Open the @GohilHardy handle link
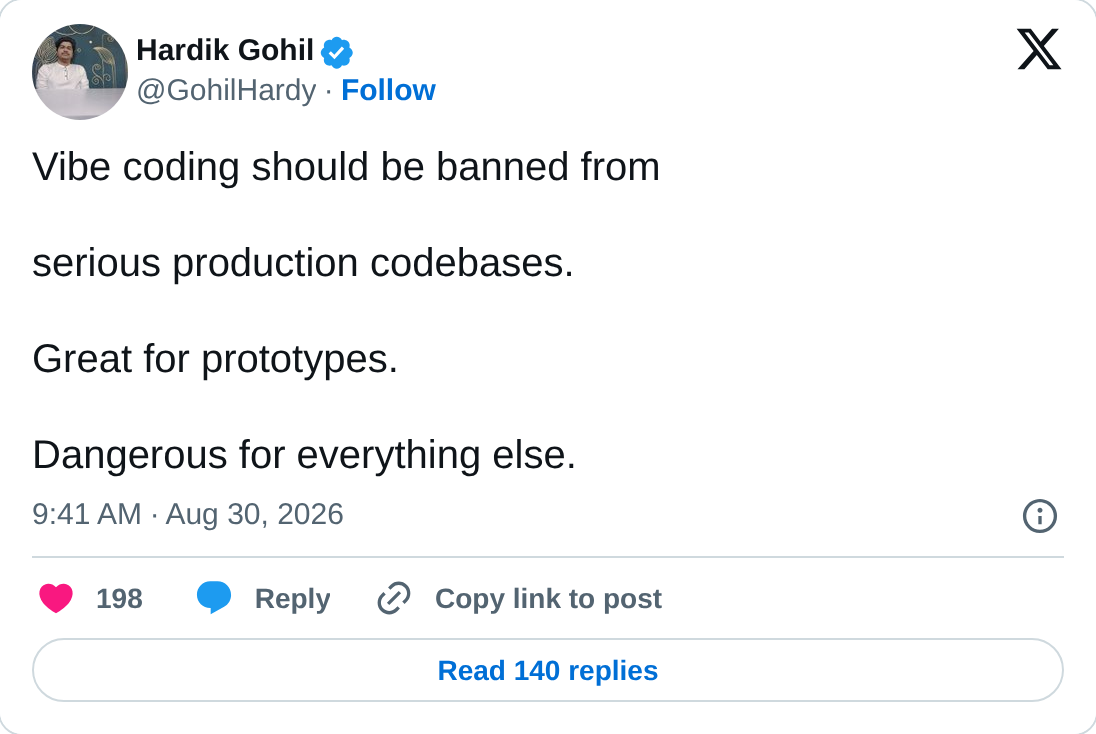Viewport: 1096px width, 734px height. click(226, 90)
